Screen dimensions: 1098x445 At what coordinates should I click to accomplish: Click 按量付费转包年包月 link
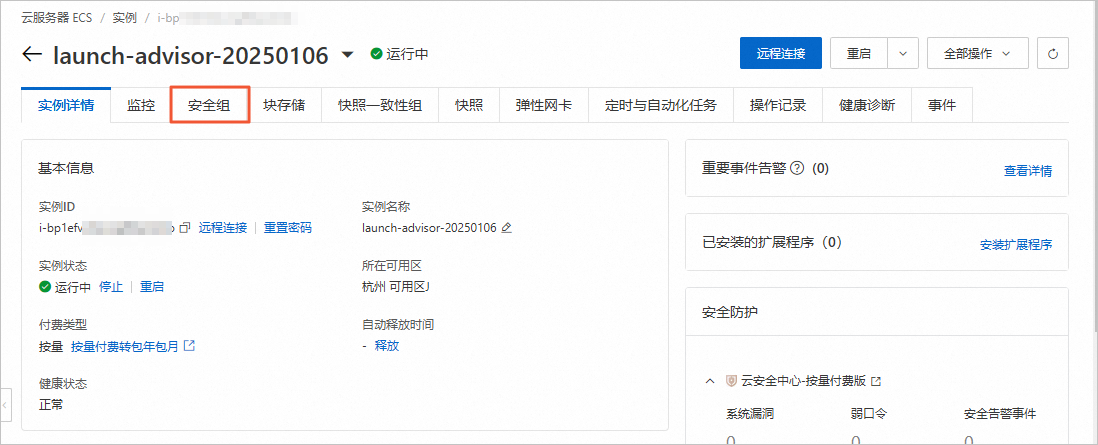coord(125,346)
